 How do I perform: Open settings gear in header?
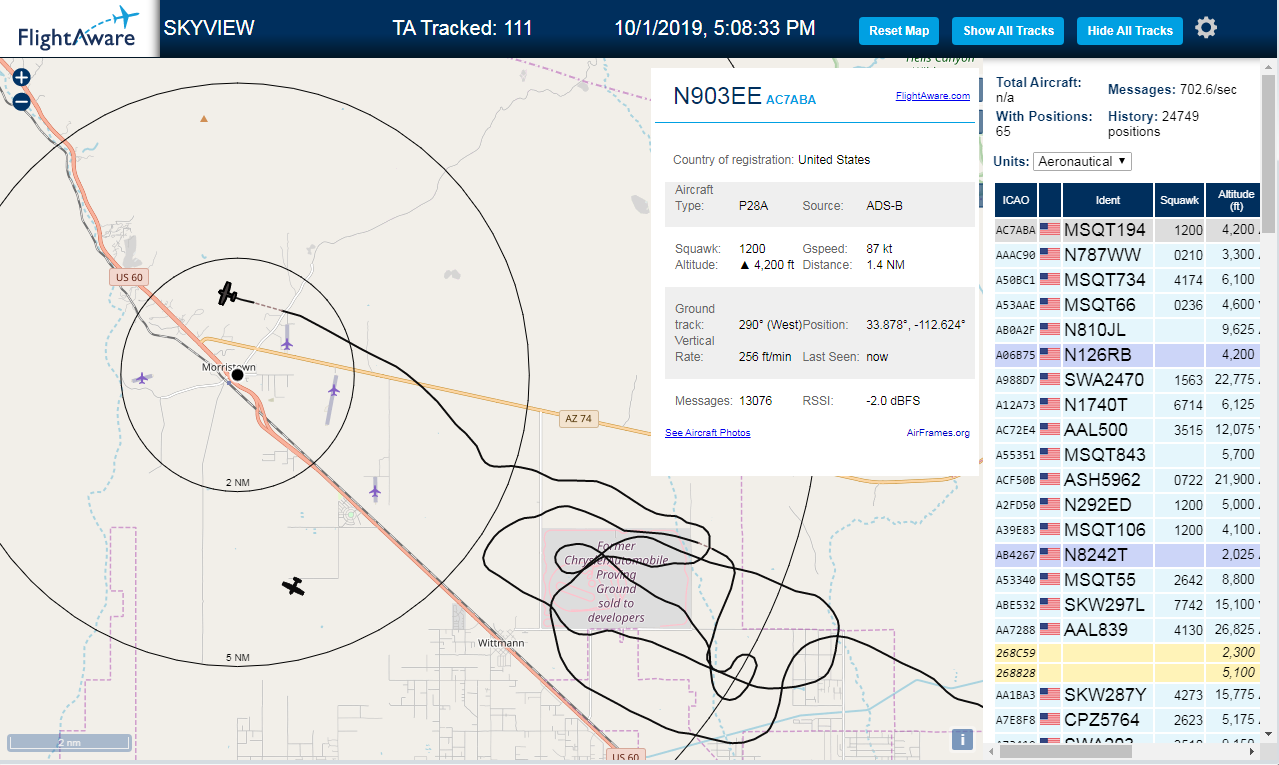[x=1206, y=27]
